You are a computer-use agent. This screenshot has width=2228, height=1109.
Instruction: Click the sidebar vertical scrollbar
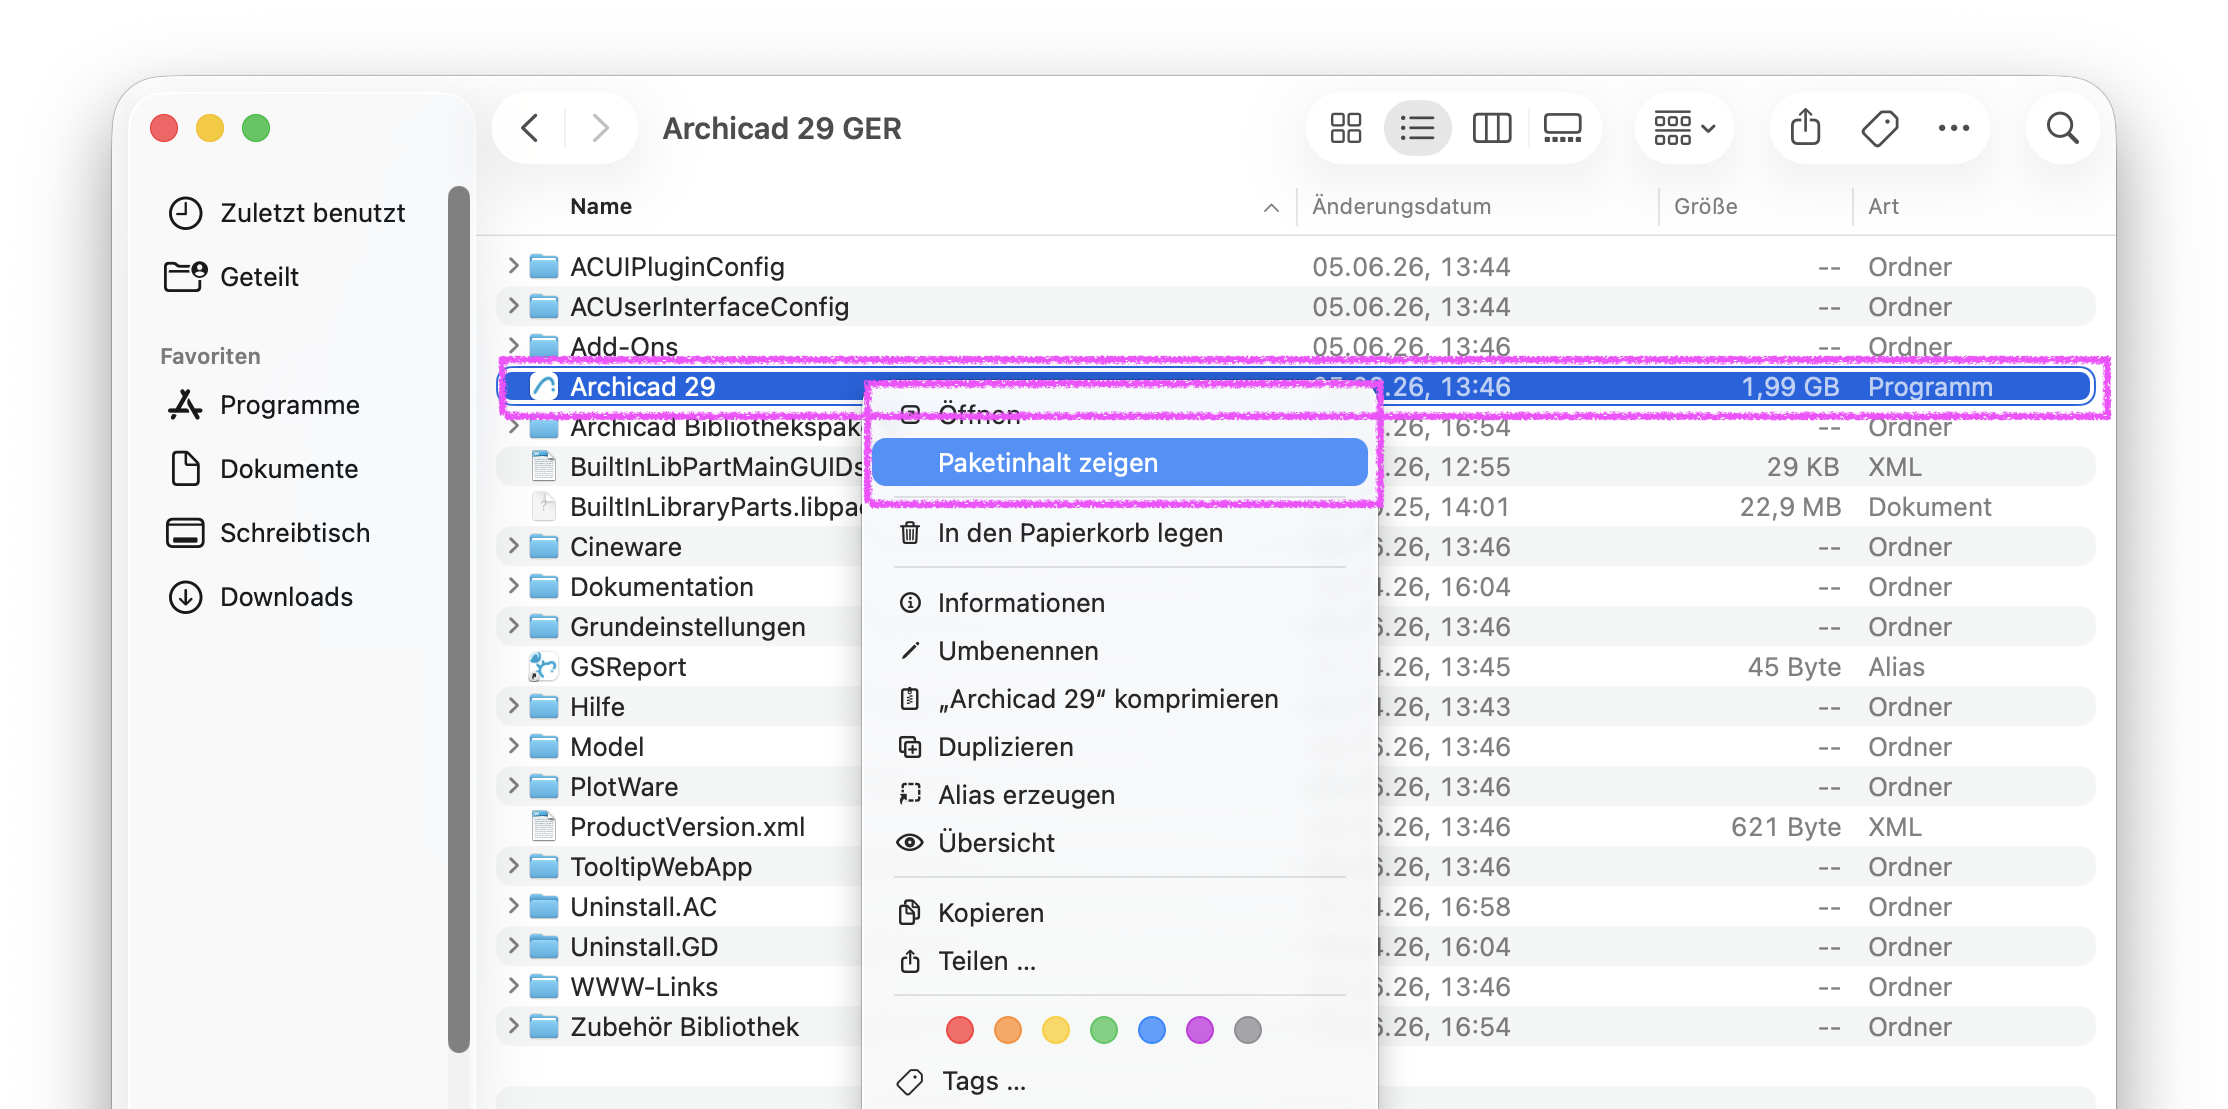[459, 620]
